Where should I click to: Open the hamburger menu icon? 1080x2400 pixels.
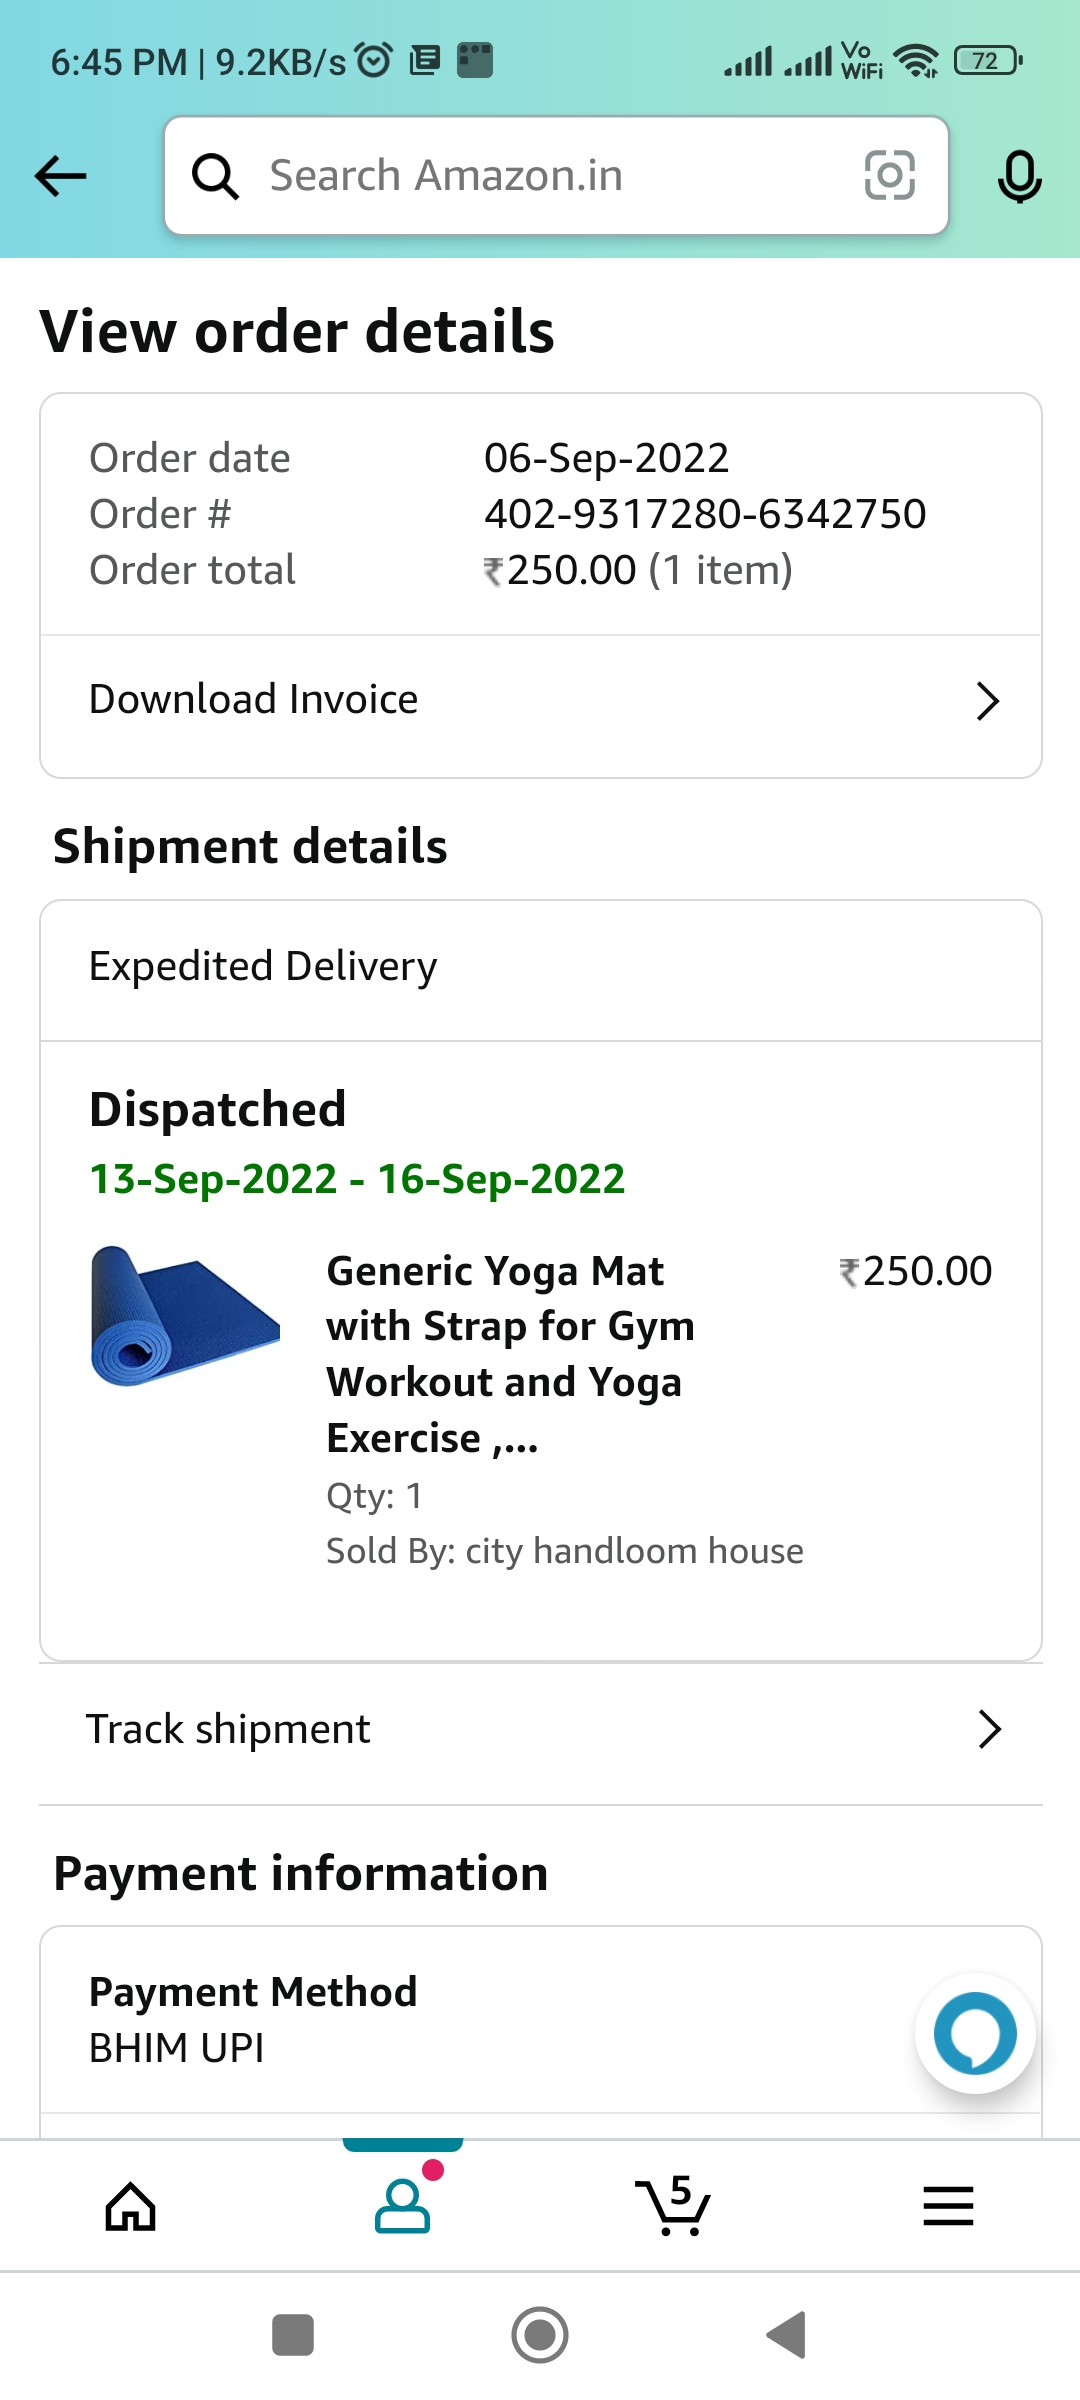pyautogui.click(x=948, y=2206)
